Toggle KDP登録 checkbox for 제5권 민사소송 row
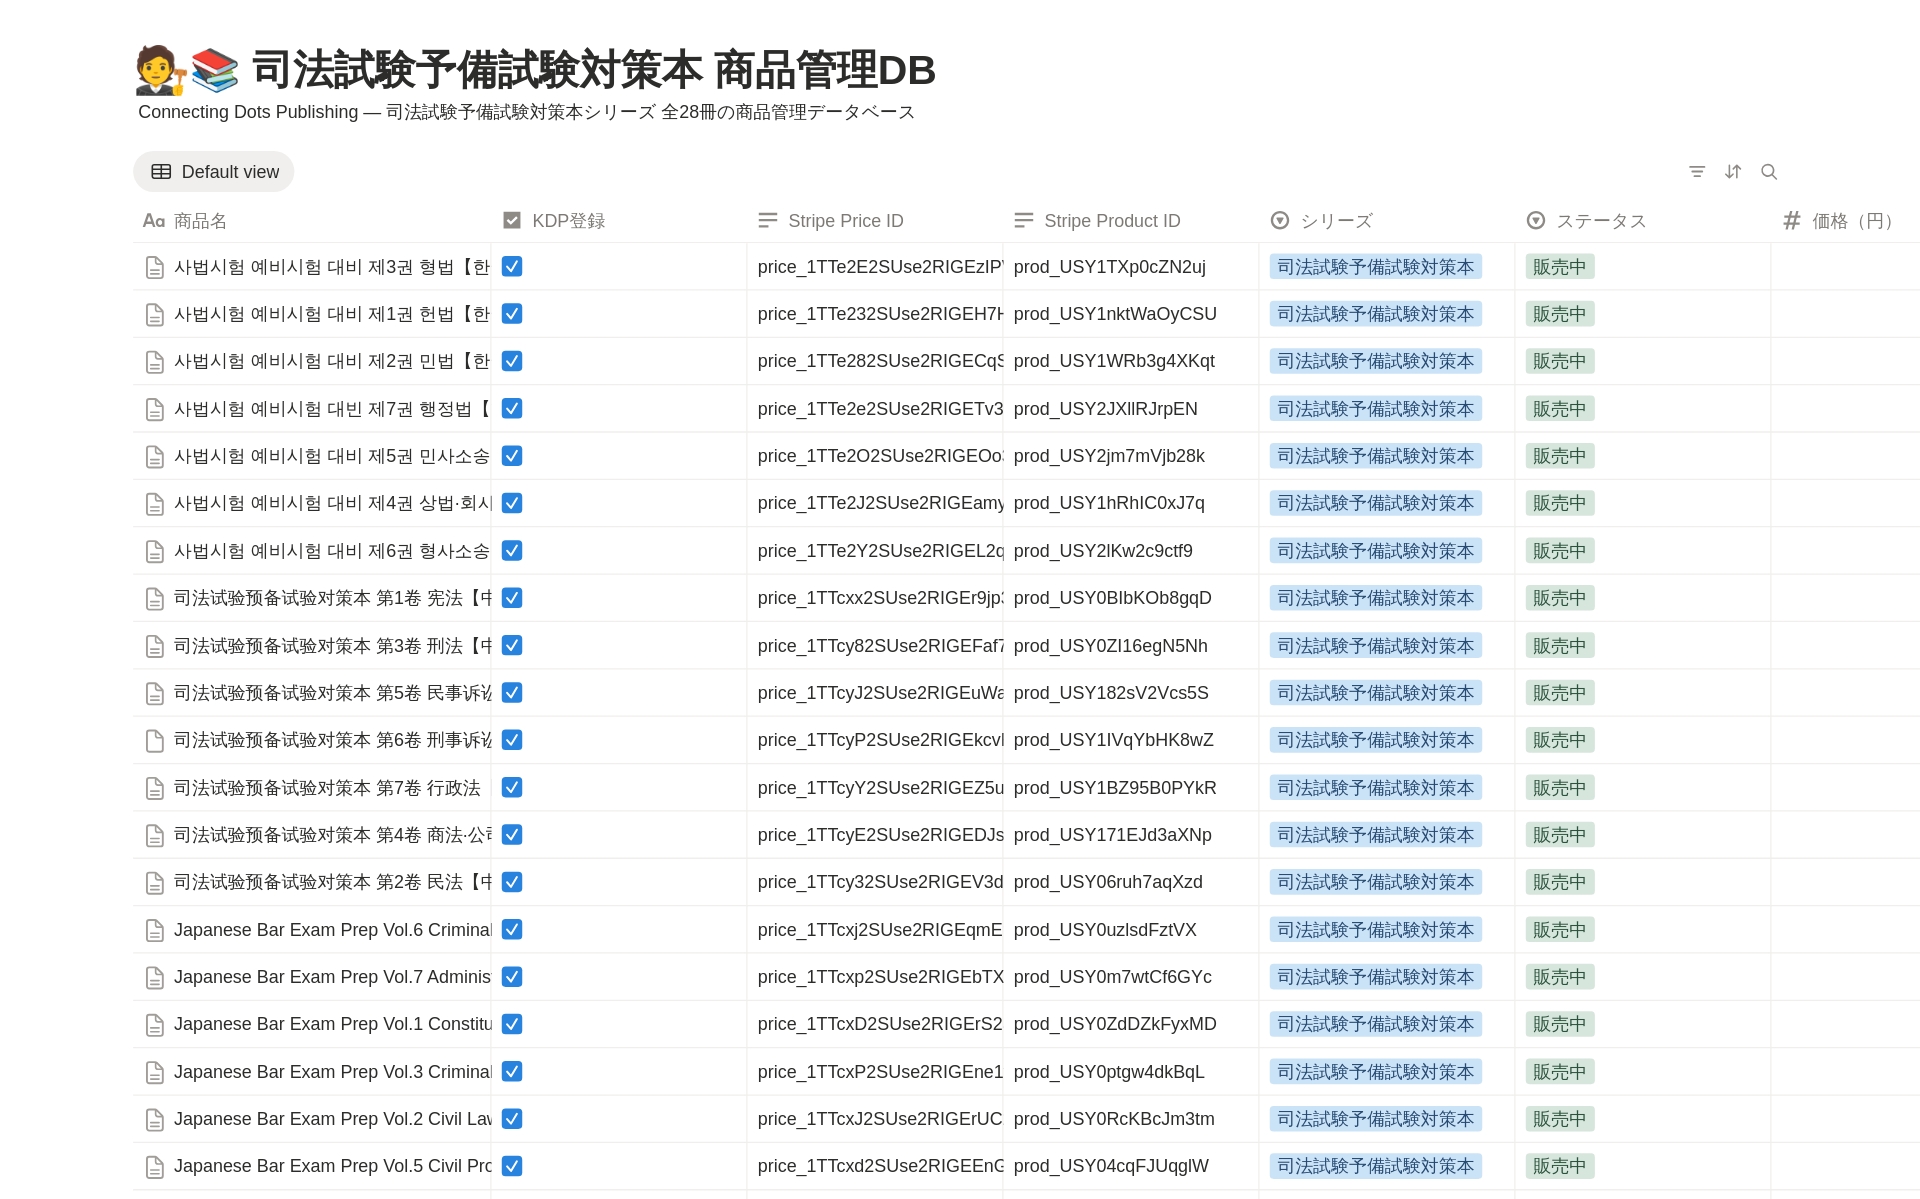Image resolution: width=1920 pixels, height=1199 pixels. click(512, 456)
